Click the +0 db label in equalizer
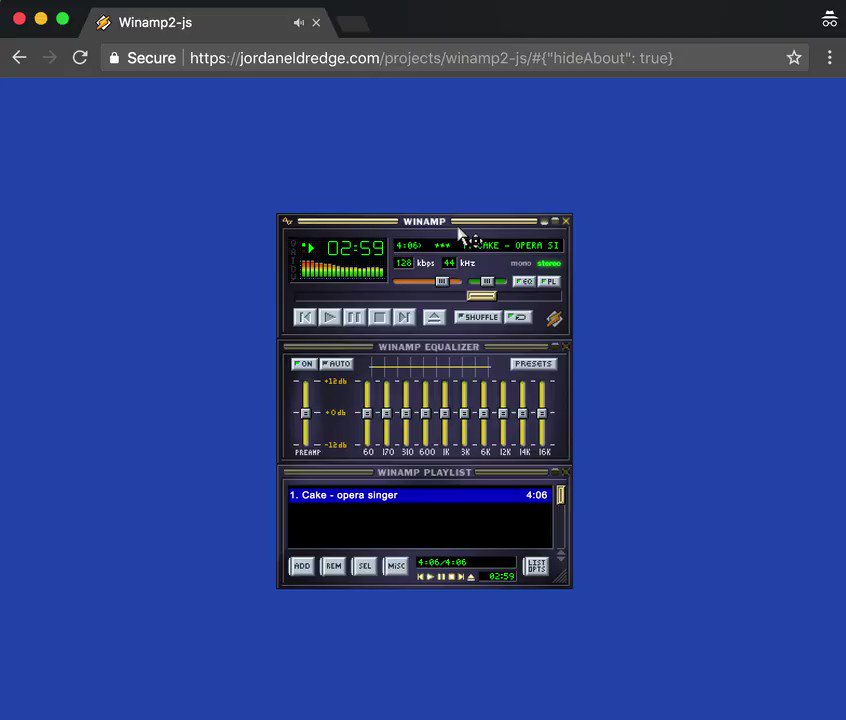 336,412
